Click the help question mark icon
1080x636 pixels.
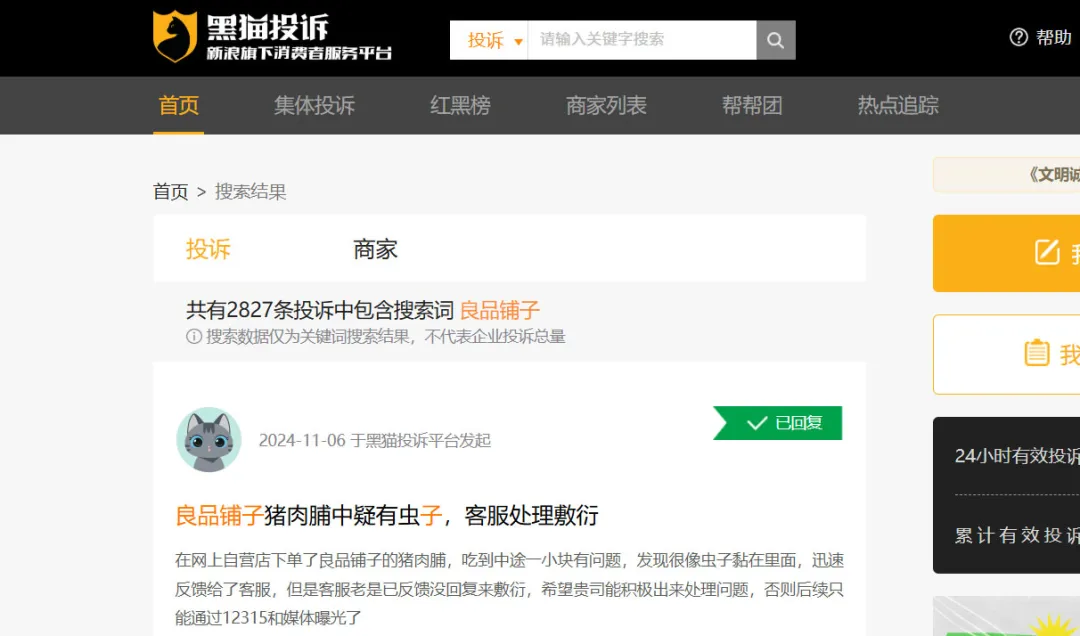(x=1019, y=38)
